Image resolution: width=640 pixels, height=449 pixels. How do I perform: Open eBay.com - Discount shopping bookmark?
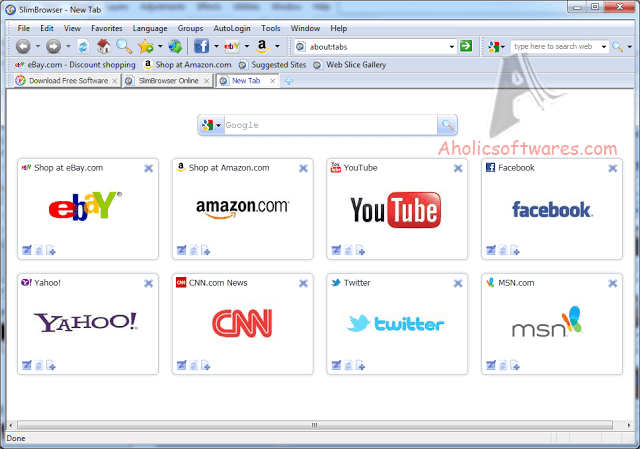[x=75, y=64]
